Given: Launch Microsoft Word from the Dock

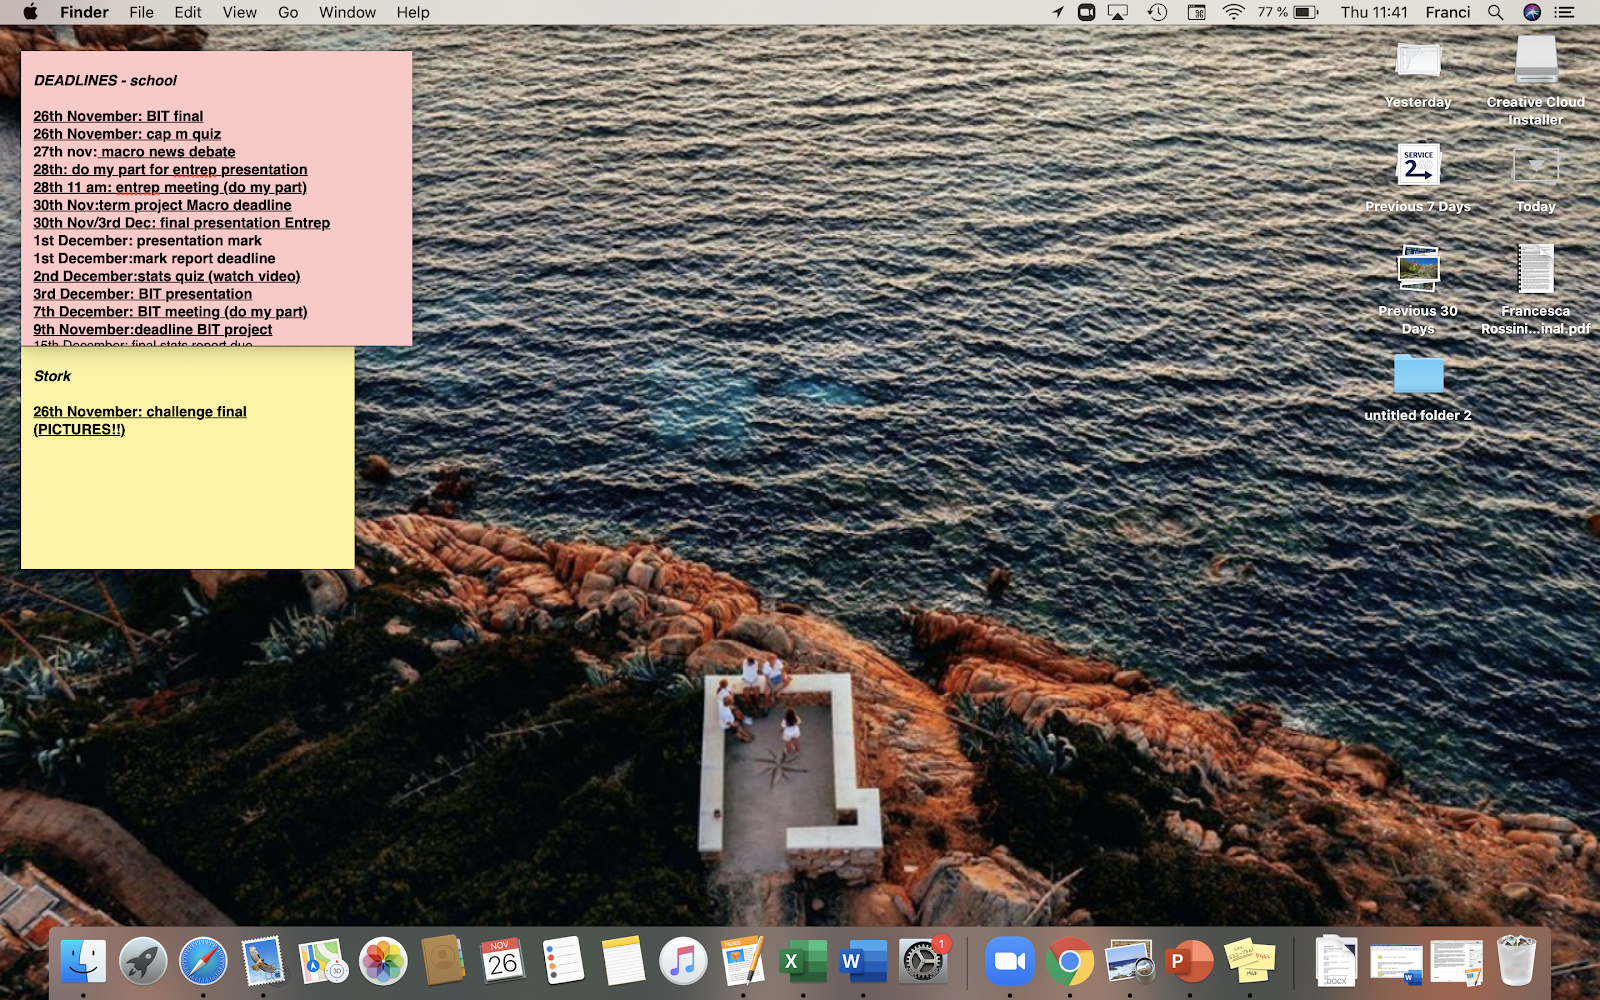Looking at the screenshot, I should 863,962.
